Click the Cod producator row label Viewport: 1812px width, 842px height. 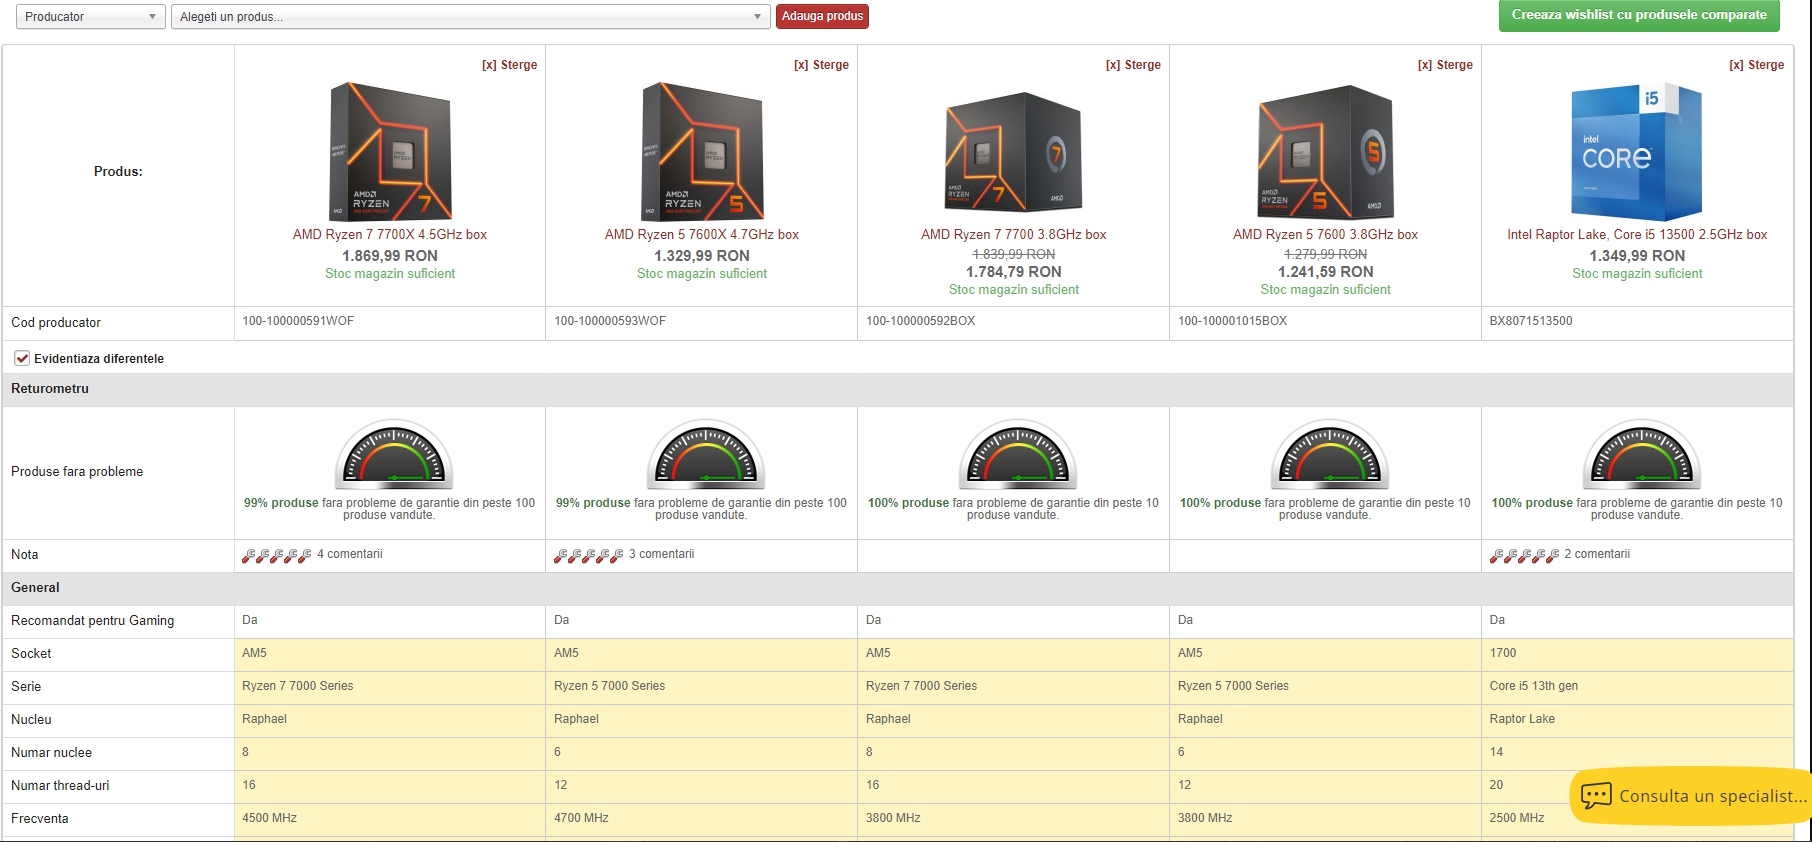56,323
